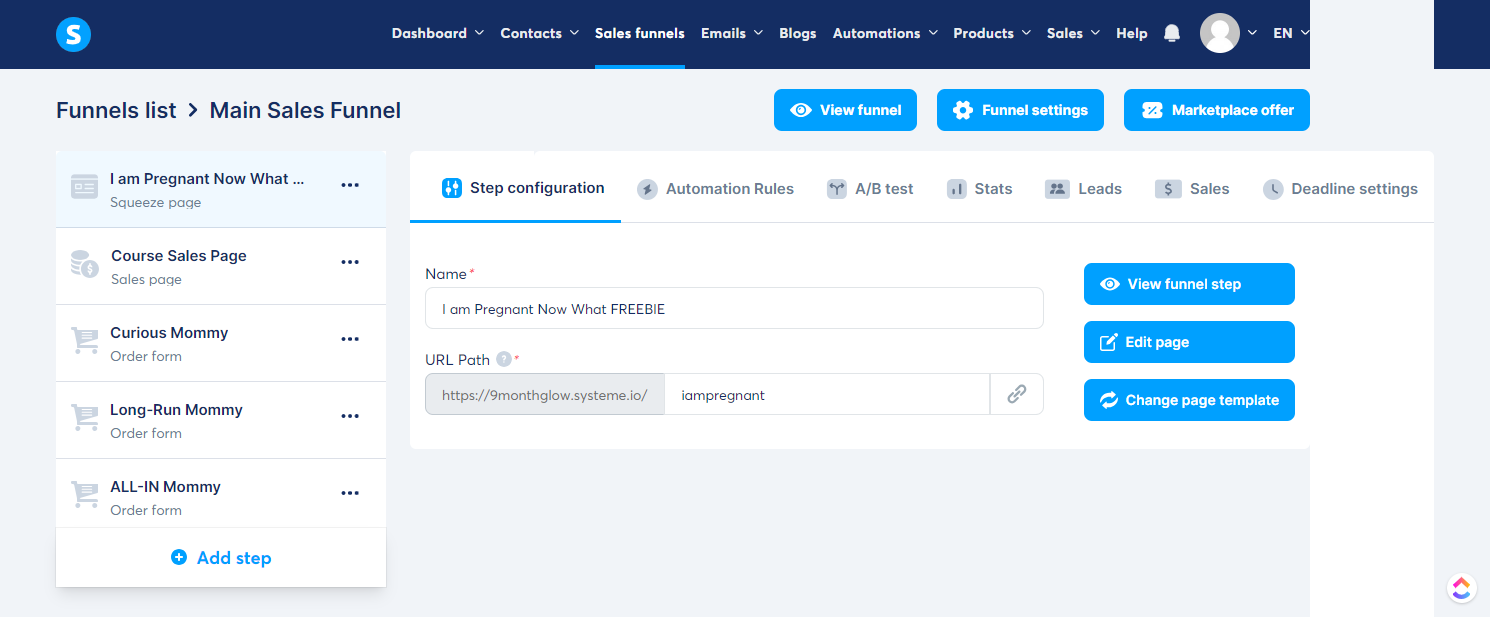Expand the Automations dropdown menu
1490x617 pixels.
(x=885, y=33)
